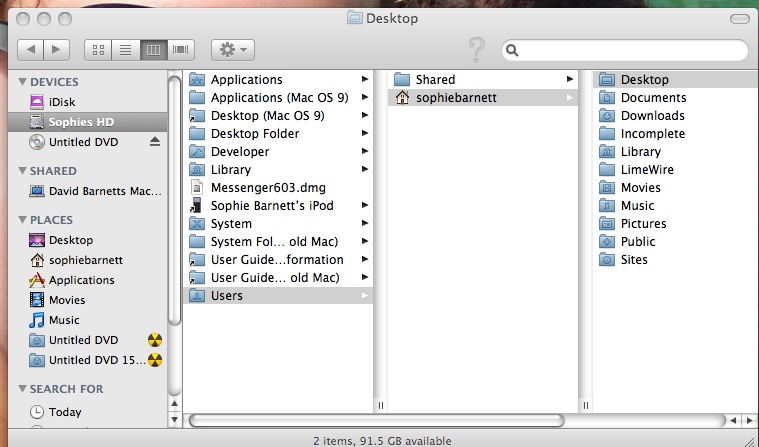Image resolution: width=759 pixels, height=447 pixels.
Task: Switch to Cover Flow view
Action: pyautogui.click(x=181, y=49)
